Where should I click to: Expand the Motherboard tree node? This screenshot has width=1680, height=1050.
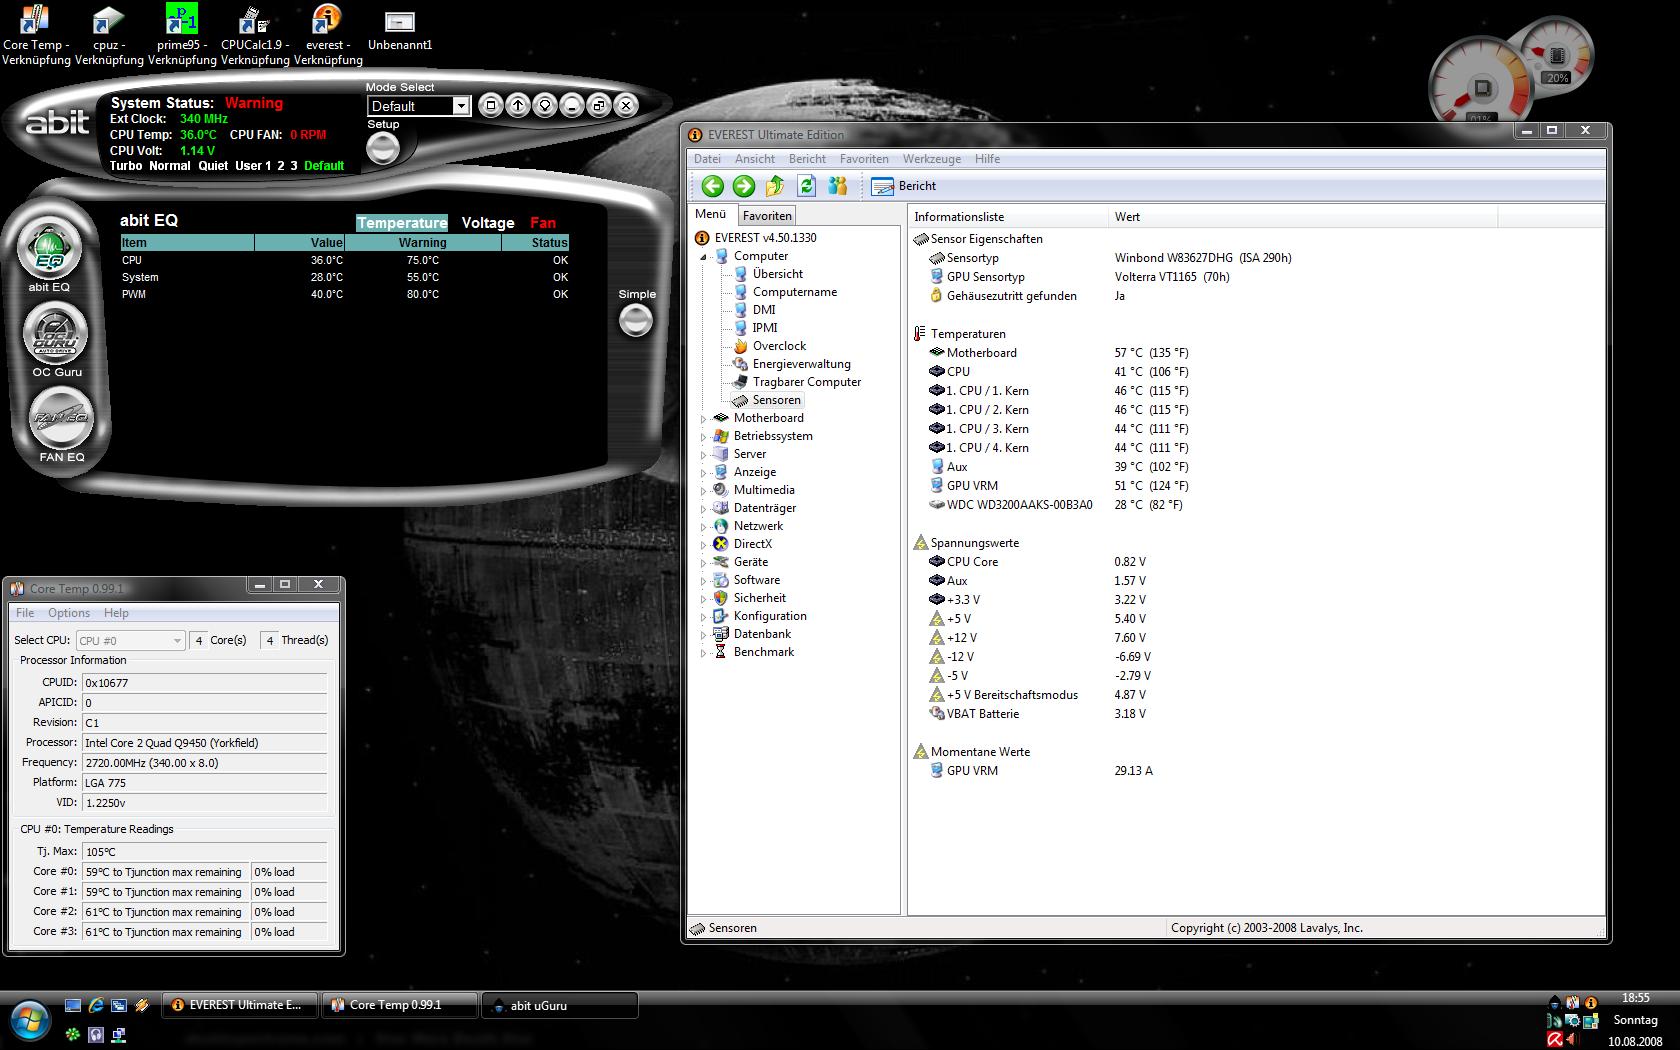(x=704, y=419)
